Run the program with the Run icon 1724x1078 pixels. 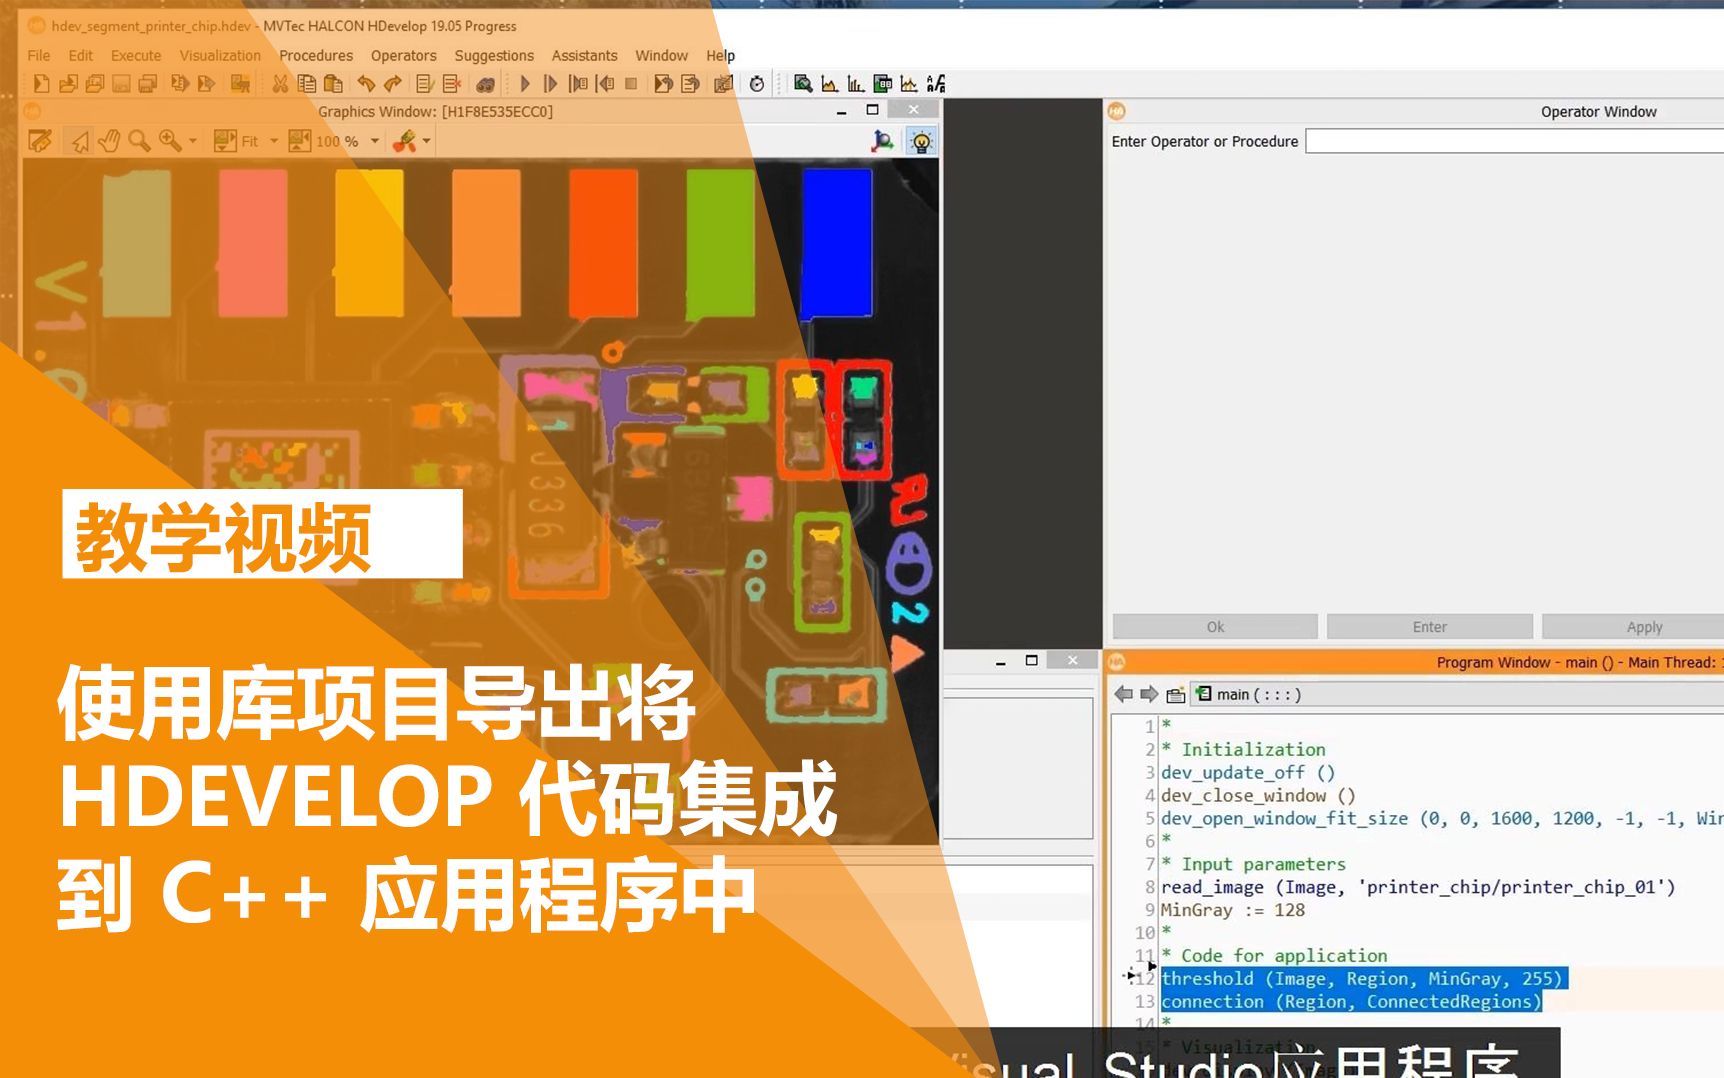point(525,83)
